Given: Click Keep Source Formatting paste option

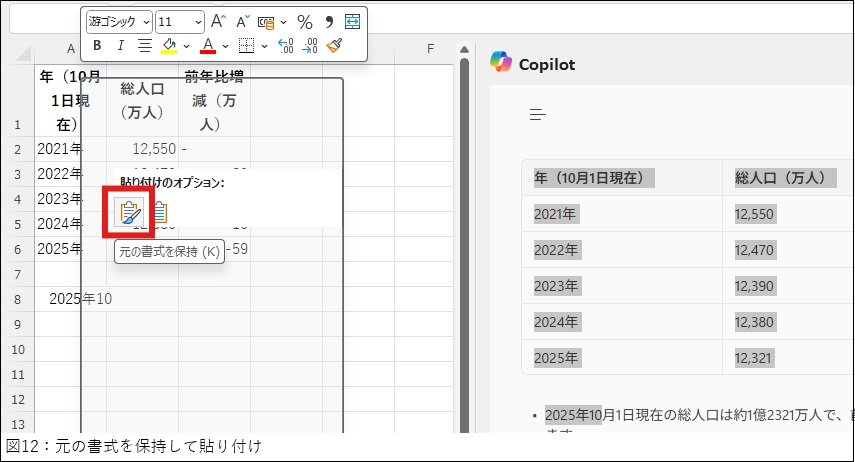Looking at the screenshot, I should coord(129,212).
